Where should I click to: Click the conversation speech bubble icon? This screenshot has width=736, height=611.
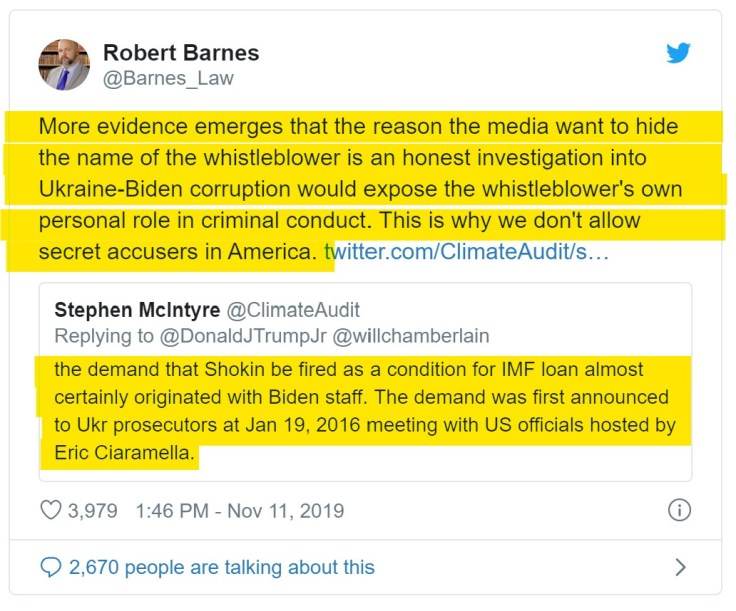[51, 568]
